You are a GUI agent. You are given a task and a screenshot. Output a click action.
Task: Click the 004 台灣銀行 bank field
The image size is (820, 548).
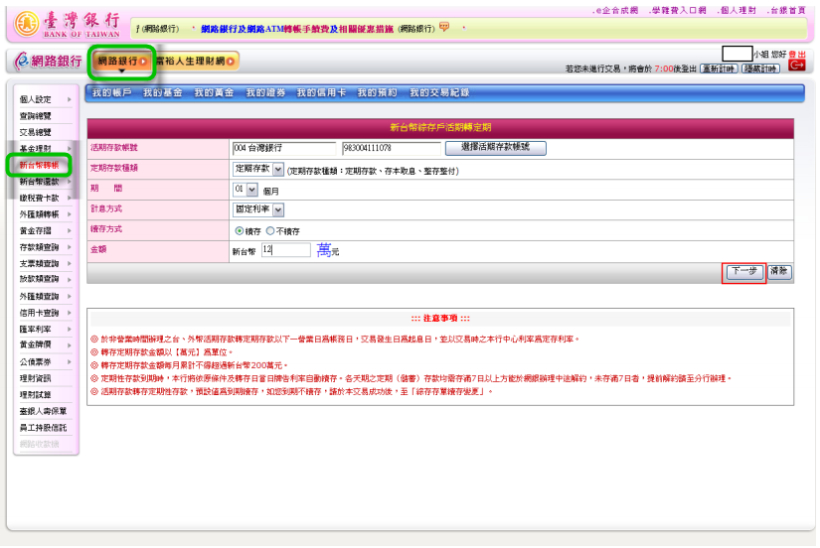(x=284, y=149)
